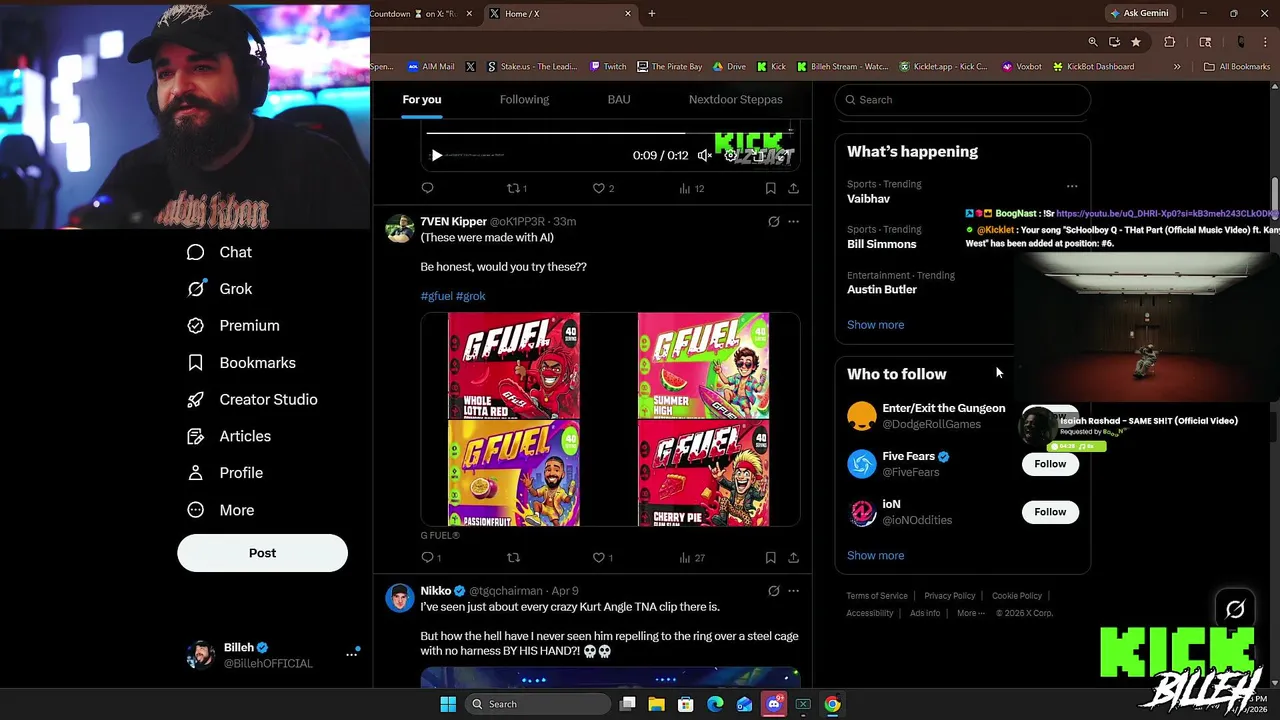Seek on the video progress bar
Viewport: 1280px width, 720px height.
click(x=608, y=132)
